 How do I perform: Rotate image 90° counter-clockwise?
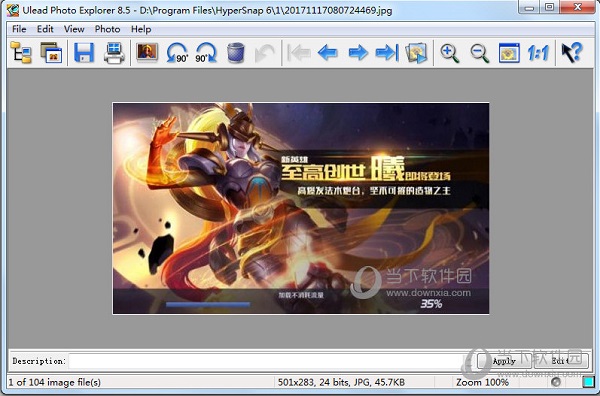[177, 52]
